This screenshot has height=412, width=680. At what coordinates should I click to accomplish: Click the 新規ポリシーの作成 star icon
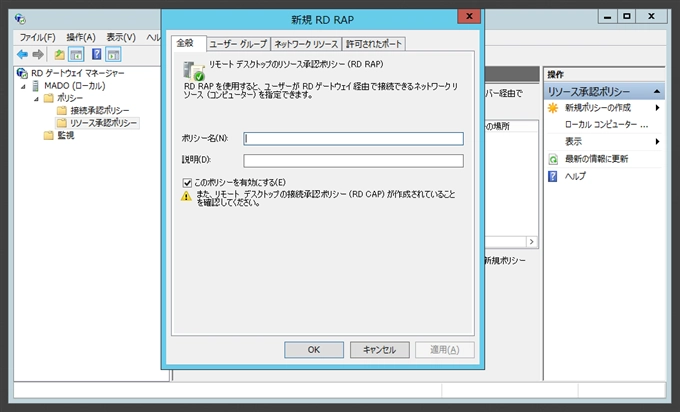coord(553,108)
